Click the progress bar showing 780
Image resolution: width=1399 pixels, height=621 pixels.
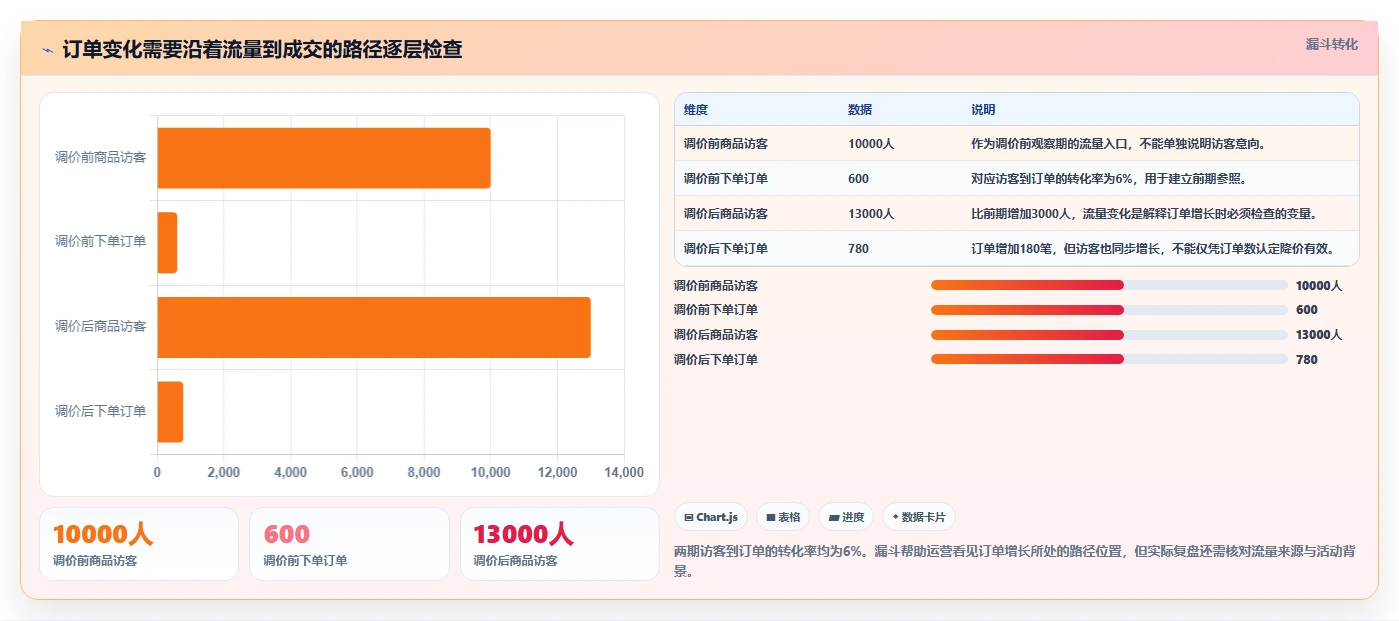[1109, 359]
